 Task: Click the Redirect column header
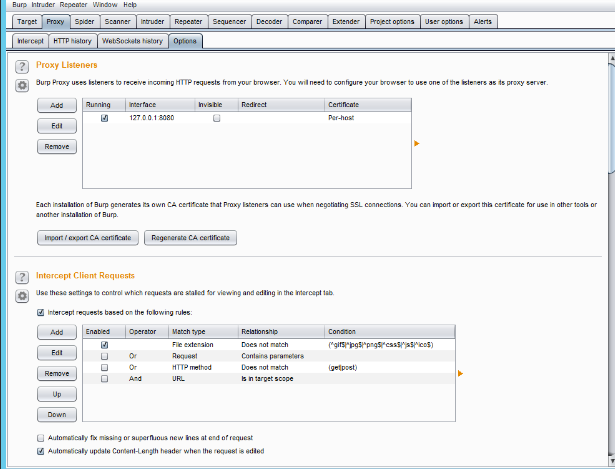click(281, 105)
